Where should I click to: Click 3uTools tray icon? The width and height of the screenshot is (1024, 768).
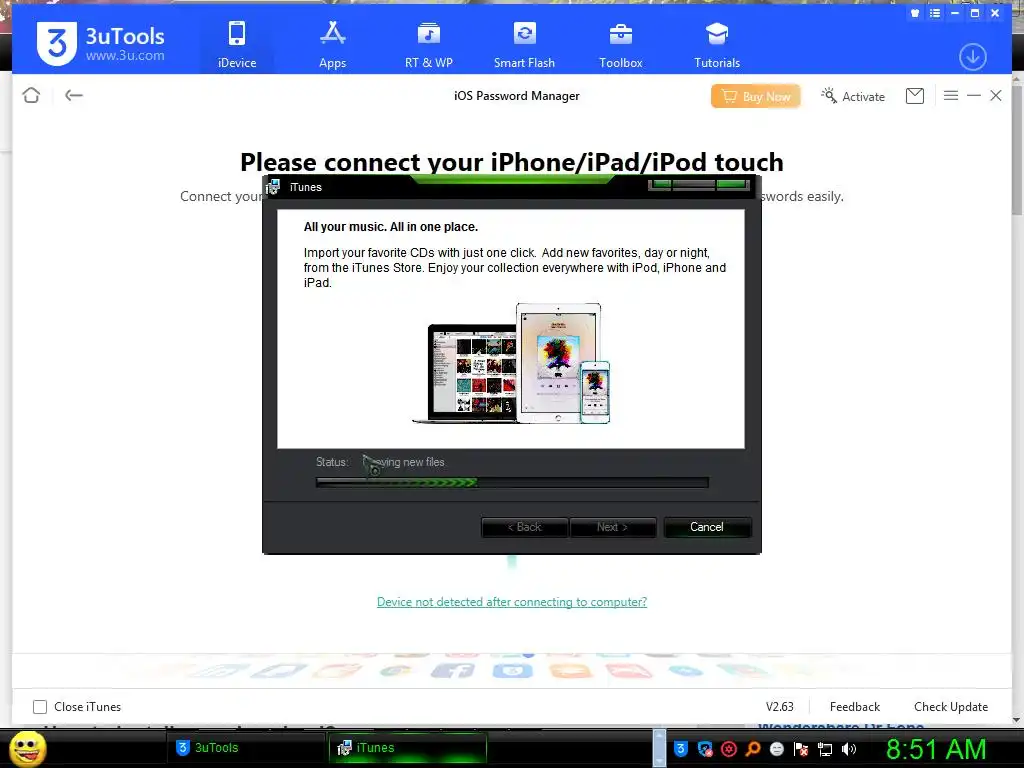click(680, 749)
